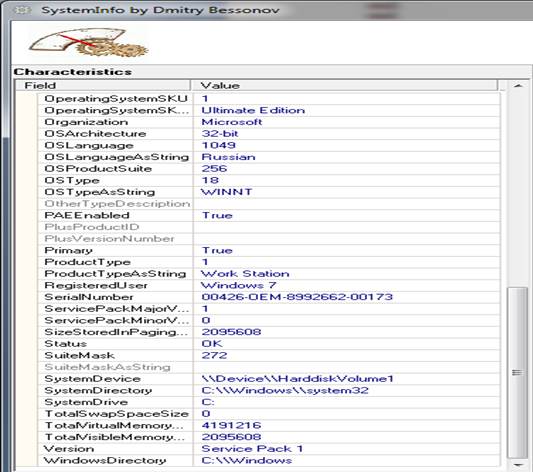Select the Version field
Viewport: 533px width, 472px height.
coord(69,449)
